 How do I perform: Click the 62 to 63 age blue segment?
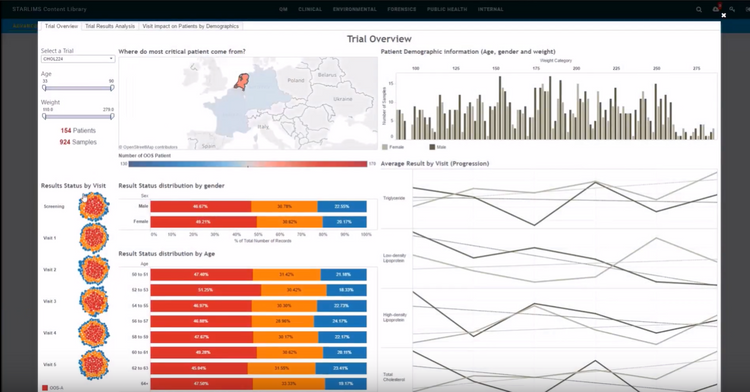click(341, 368)
